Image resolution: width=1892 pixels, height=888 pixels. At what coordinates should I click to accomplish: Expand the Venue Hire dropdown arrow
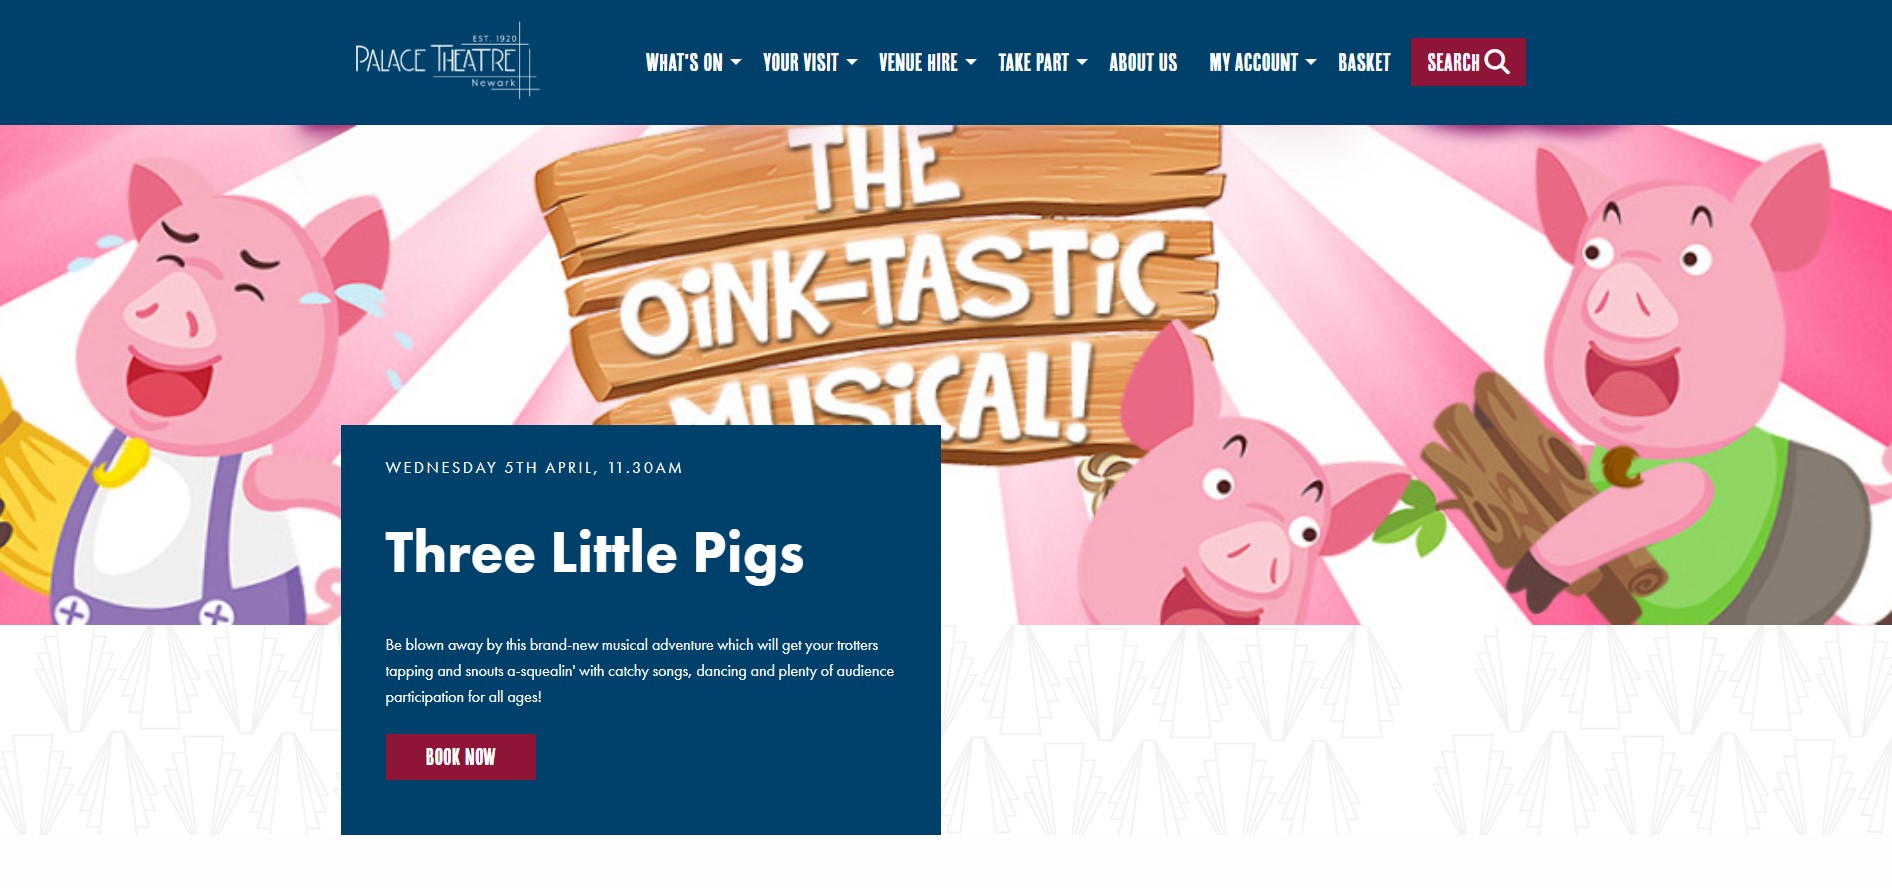tap(971, 62)
